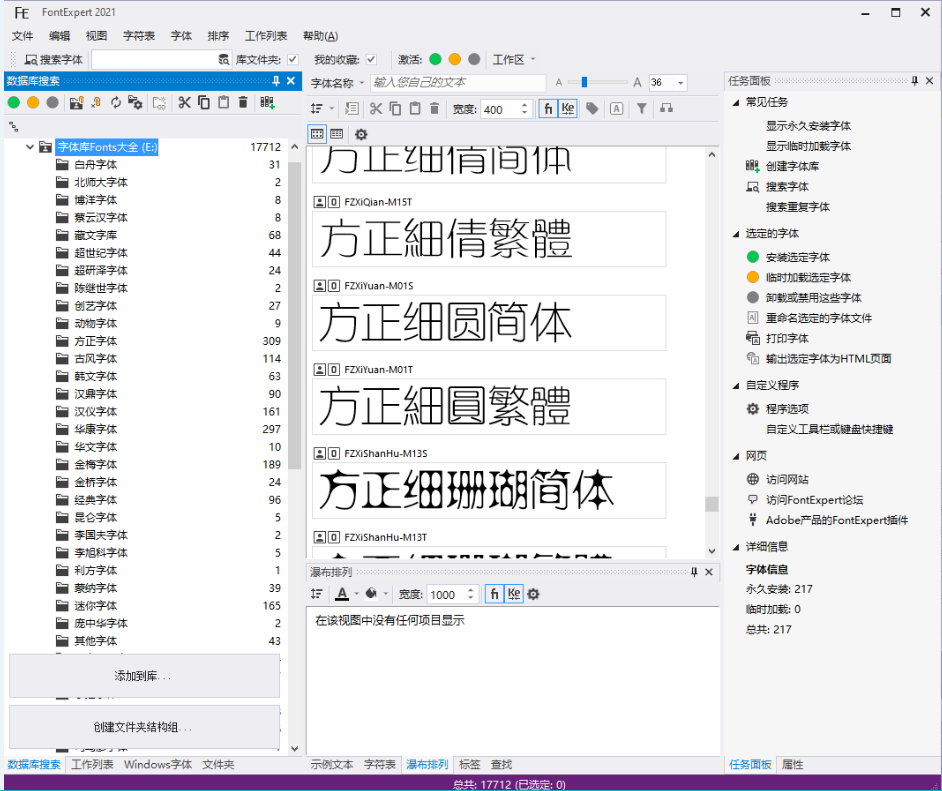Open waterfall panel settings gear icon
The width and height of the screenshot is (942, 791).
[x=533, y=595]
